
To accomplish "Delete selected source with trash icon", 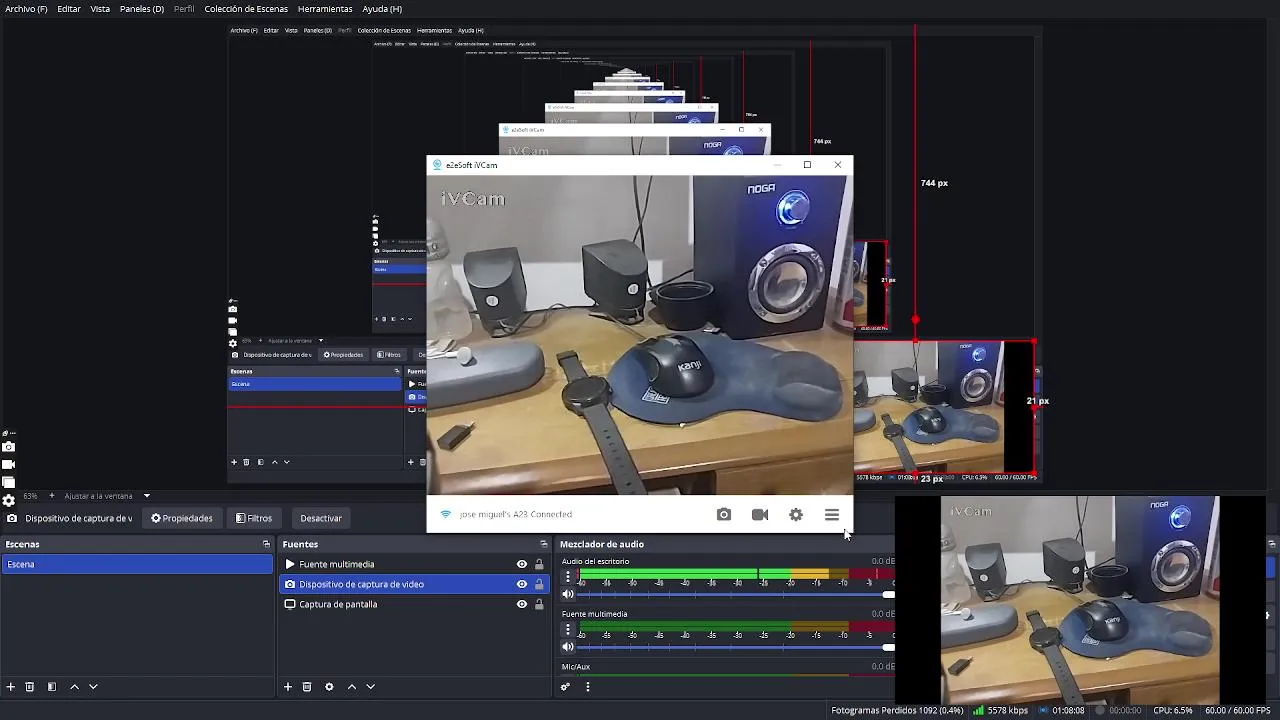I will [x=307, y=687].
